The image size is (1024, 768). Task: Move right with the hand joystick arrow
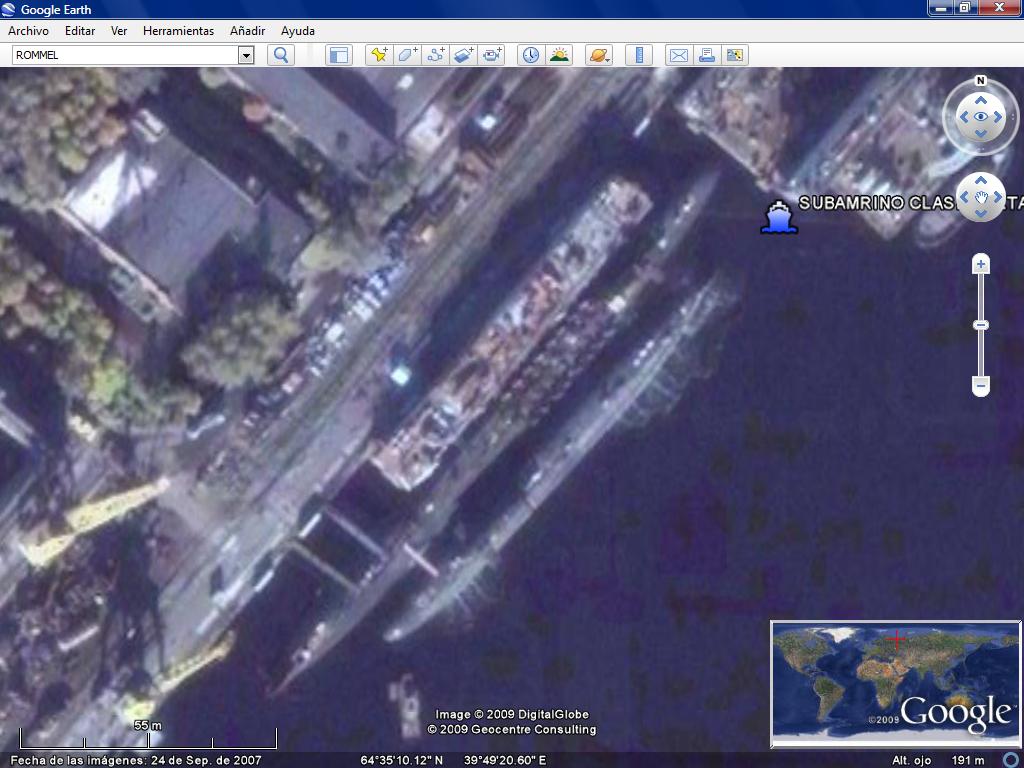coord(998,197)
